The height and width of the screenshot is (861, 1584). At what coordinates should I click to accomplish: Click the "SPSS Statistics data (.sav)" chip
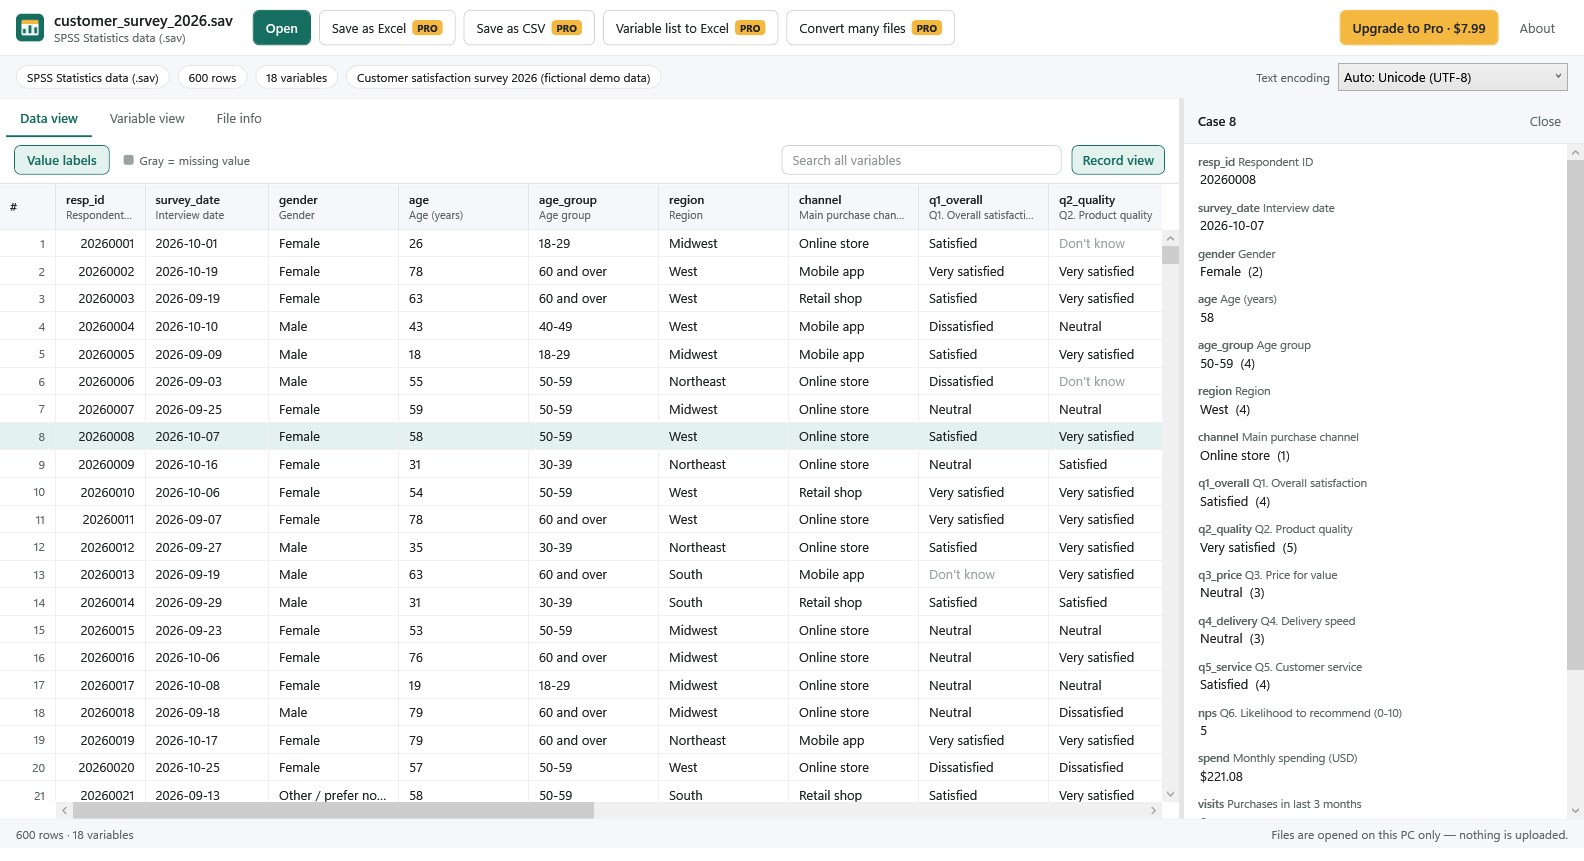pos(93,78)
